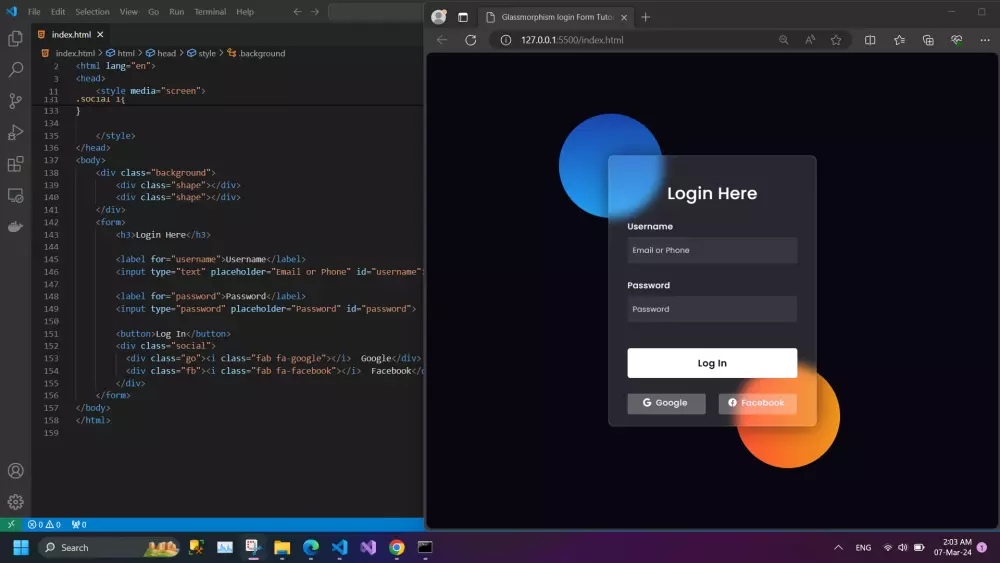Click the zoom icon in address bar

pyautogui.click(x=783, y=40)
